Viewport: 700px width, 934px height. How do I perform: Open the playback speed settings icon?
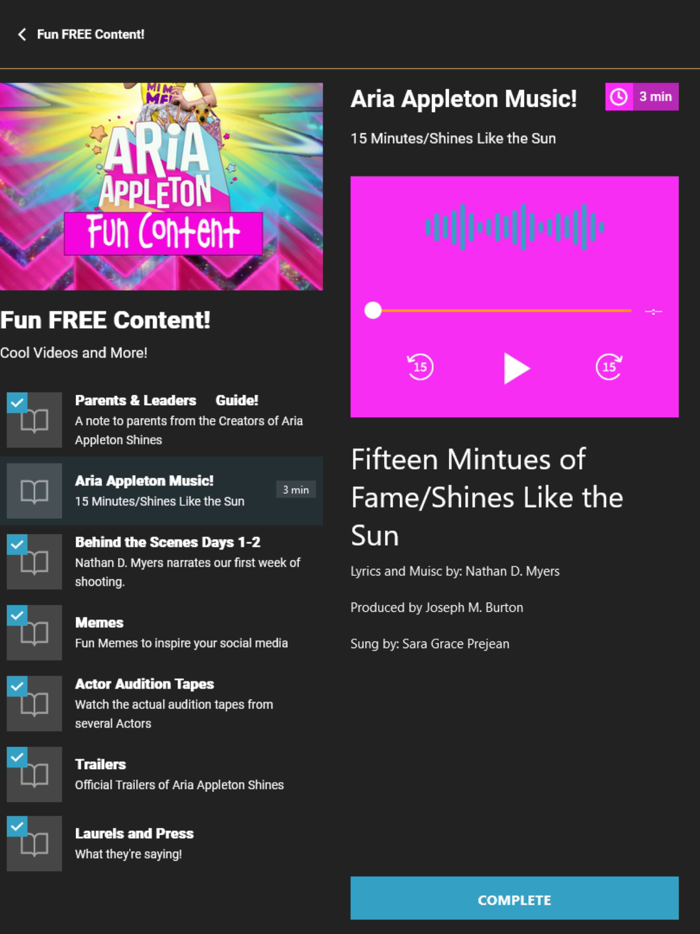654,312
